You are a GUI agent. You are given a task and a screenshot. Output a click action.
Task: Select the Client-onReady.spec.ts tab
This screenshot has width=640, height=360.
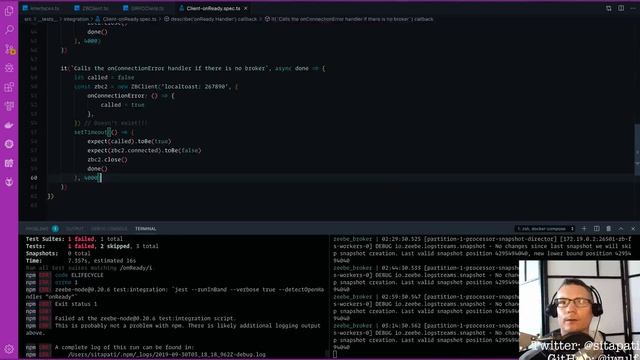(x=213, y=8)
